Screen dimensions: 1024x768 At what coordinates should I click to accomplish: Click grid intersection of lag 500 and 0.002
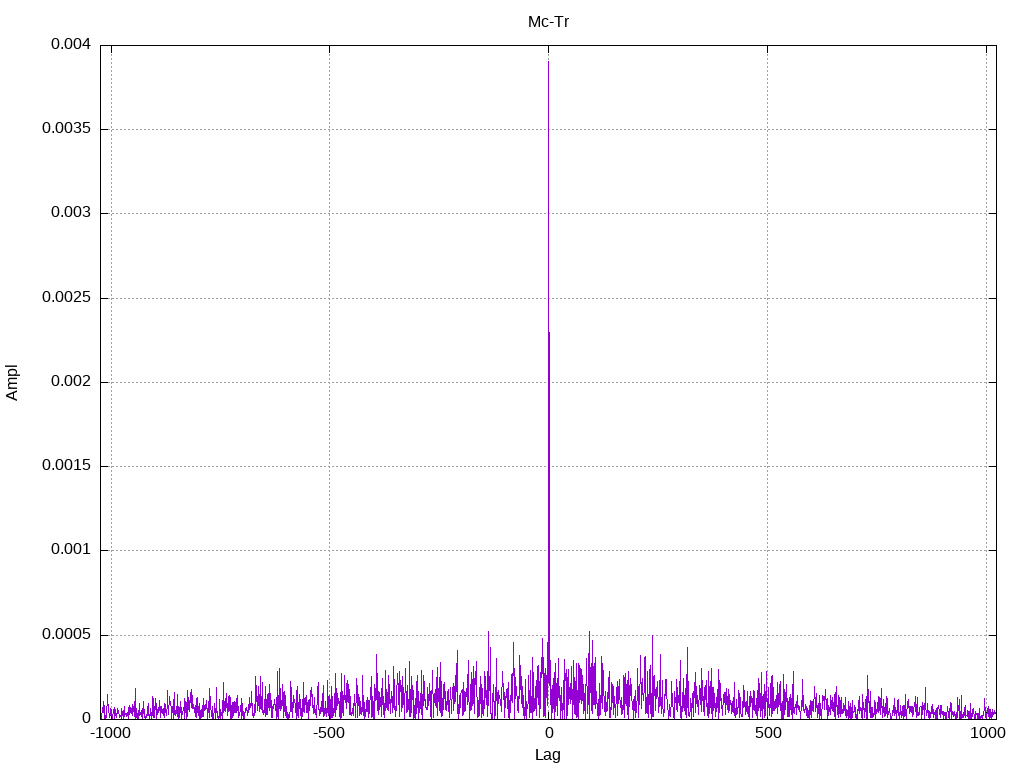click(767, 382)
